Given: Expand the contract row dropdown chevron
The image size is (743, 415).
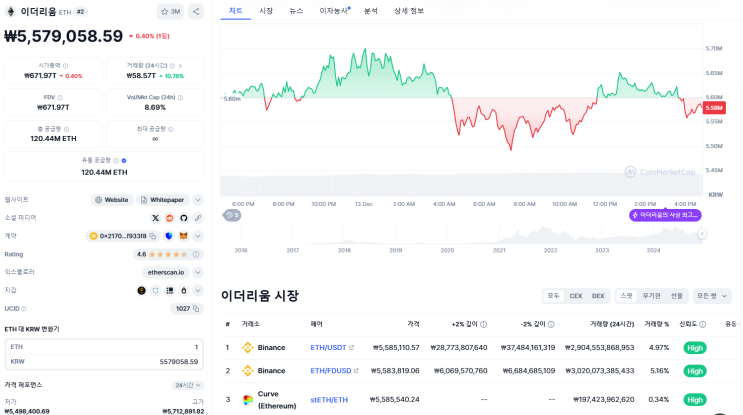Looking at the screenshot, I should (198, 236).
